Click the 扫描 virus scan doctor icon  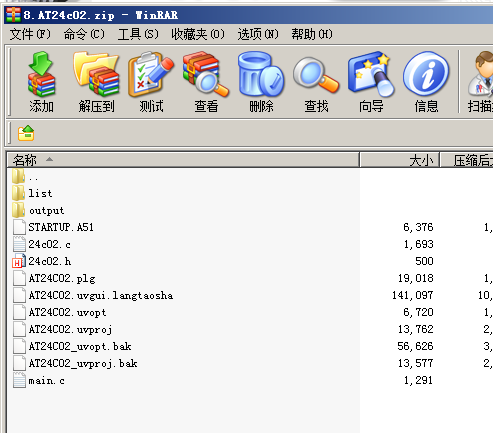point(480,74)
